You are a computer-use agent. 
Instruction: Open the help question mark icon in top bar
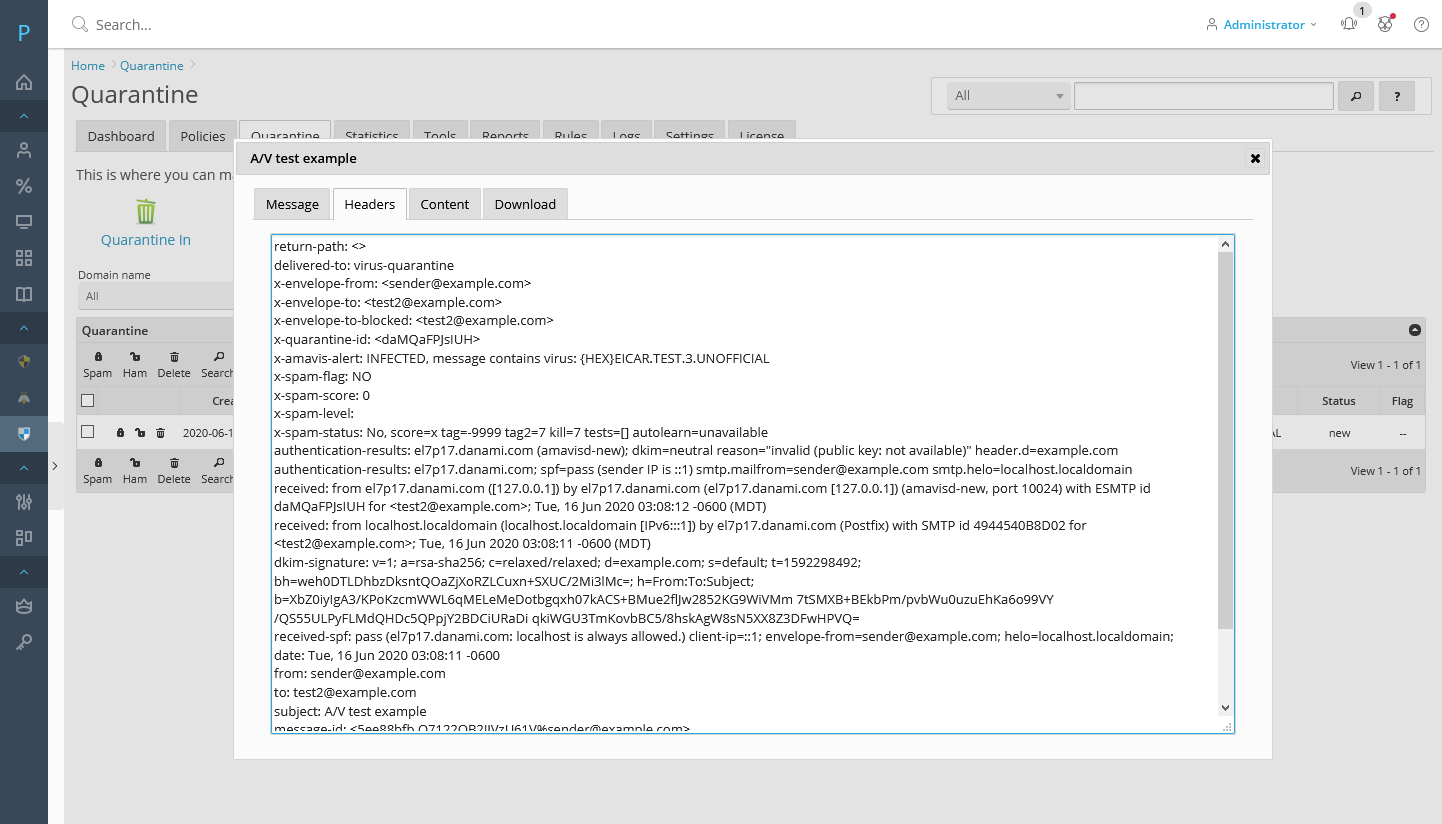coord(1421,24)
